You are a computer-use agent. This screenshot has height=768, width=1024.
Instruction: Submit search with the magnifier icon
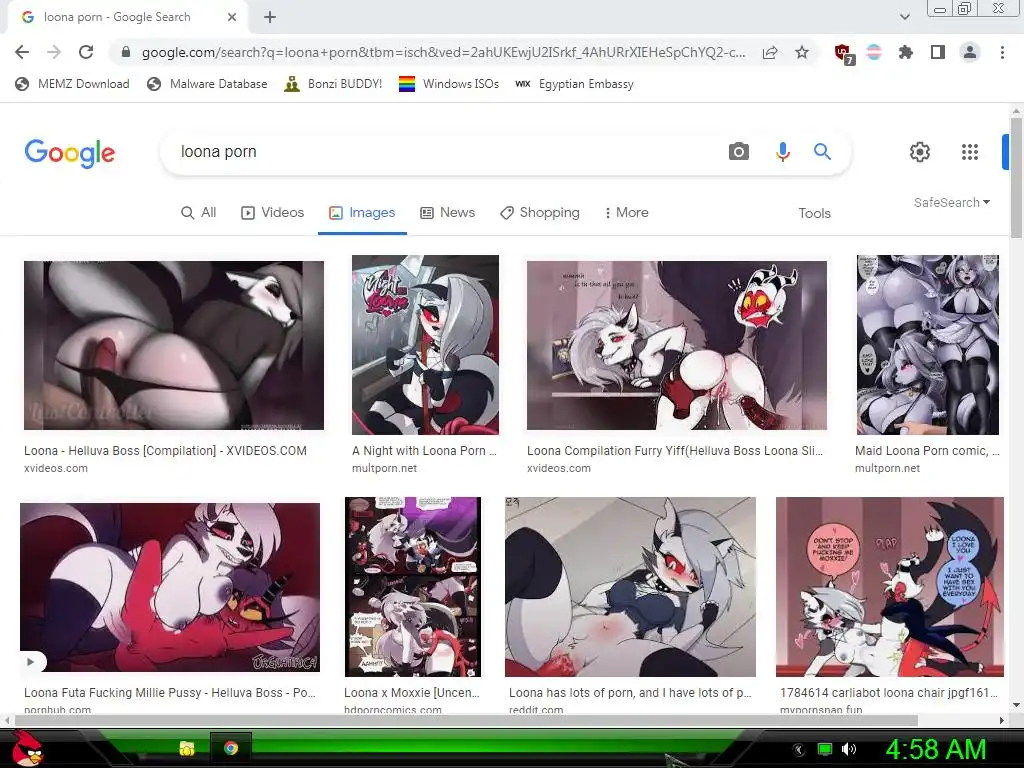tap(822, 152)
